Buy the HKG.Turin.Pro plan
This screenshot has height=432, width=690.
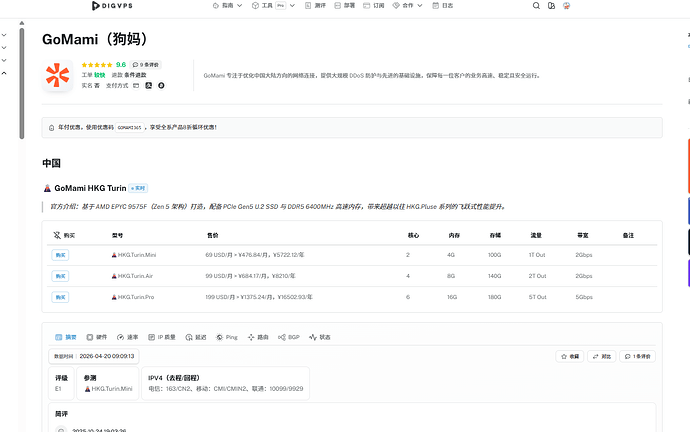[60, 297]
